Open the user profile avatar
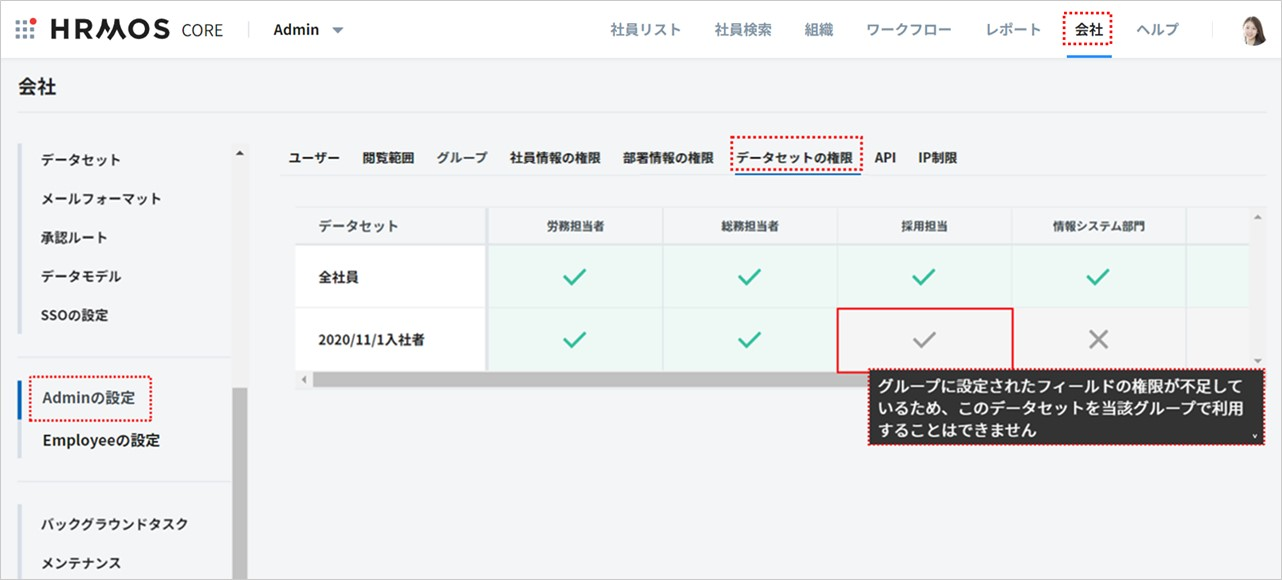The width and height of the screenshot is (1282, 580). [1253, 30]
